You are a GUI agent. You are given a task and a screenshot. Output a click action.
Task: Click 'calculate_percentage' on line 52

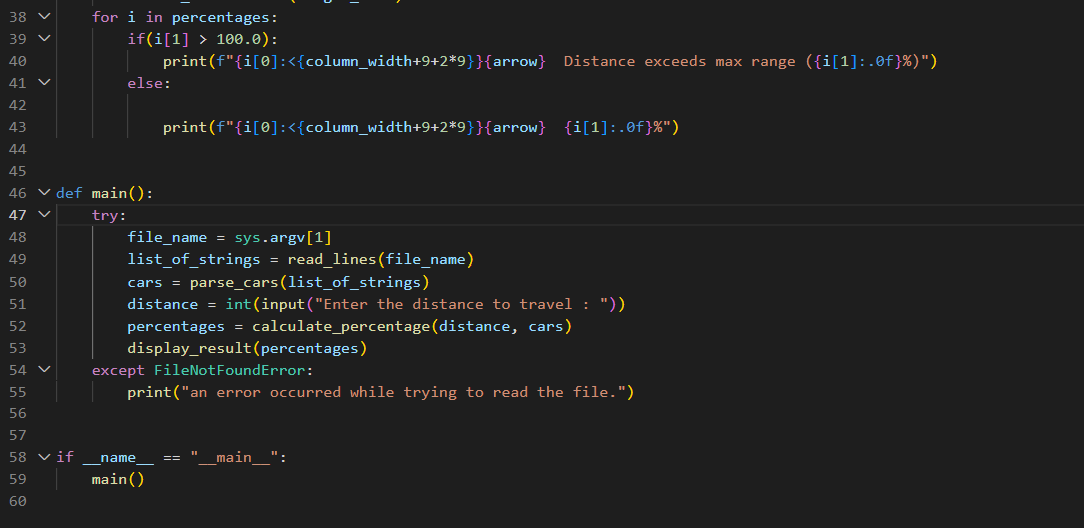(341, 326)
